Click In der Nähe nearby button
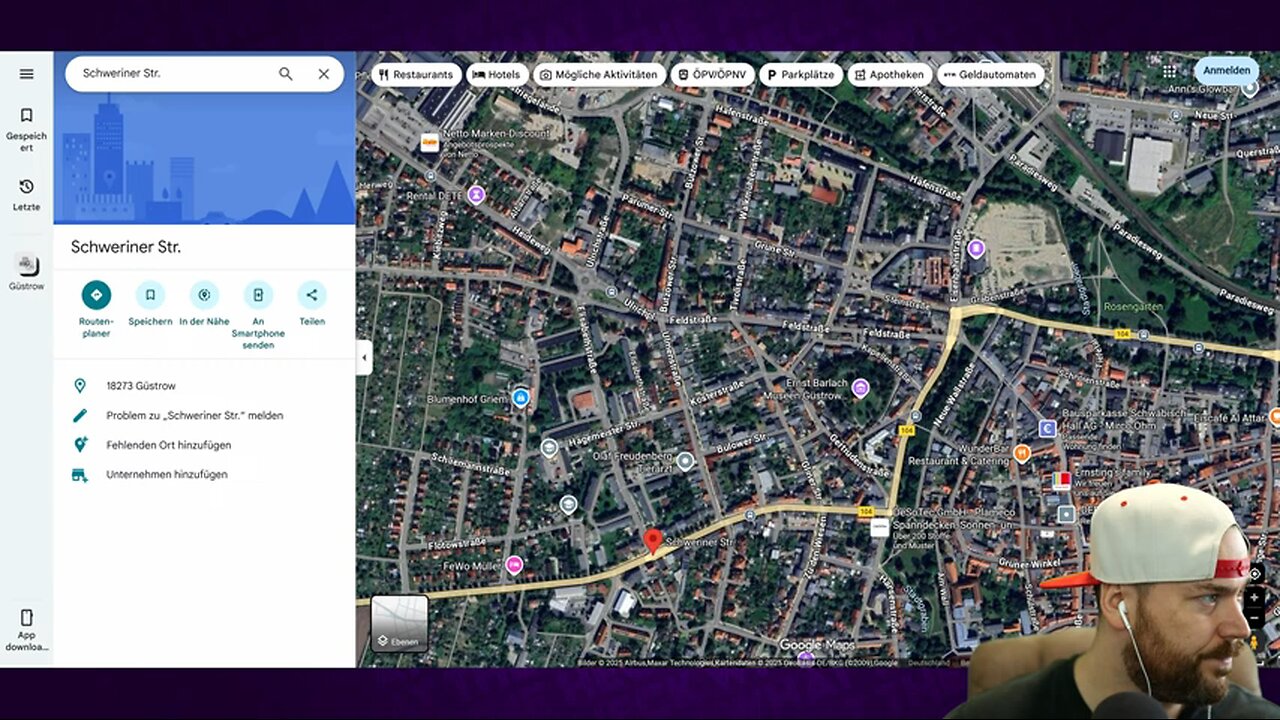Image resolution: width=1280 pixels, height=720 pixels. (204, 303)
